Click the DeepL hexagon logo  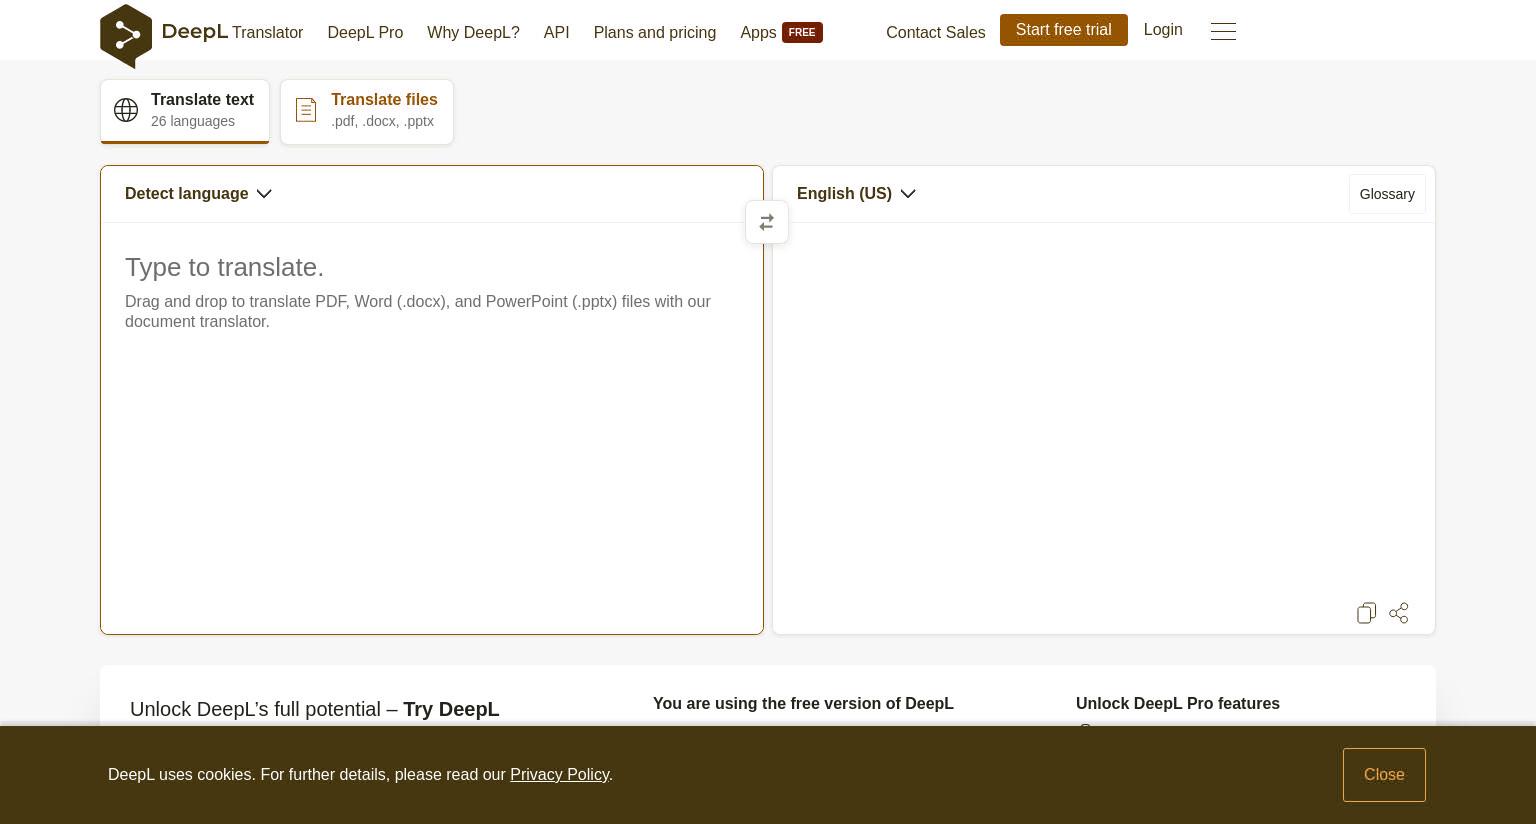[126, 36]
